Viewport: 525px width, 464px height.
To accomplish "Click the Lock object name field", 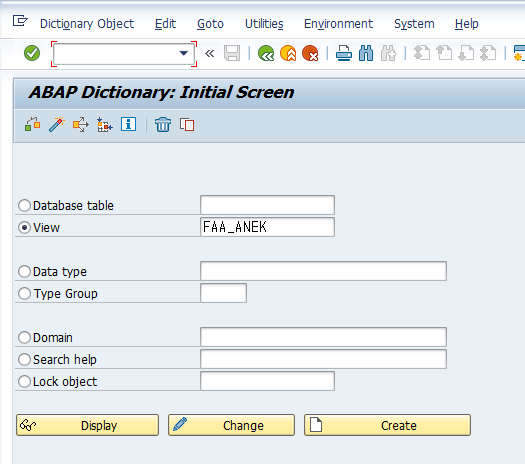I will coord(267,381).
